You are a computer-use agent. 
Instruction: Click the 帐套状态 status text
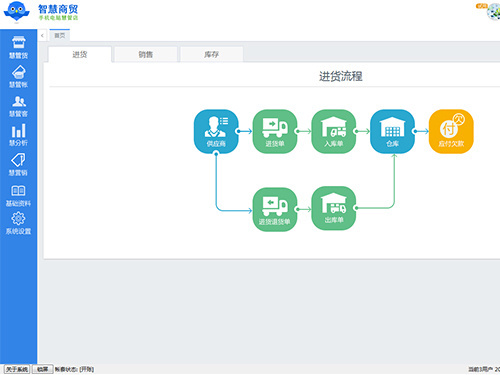click(74, 369)
